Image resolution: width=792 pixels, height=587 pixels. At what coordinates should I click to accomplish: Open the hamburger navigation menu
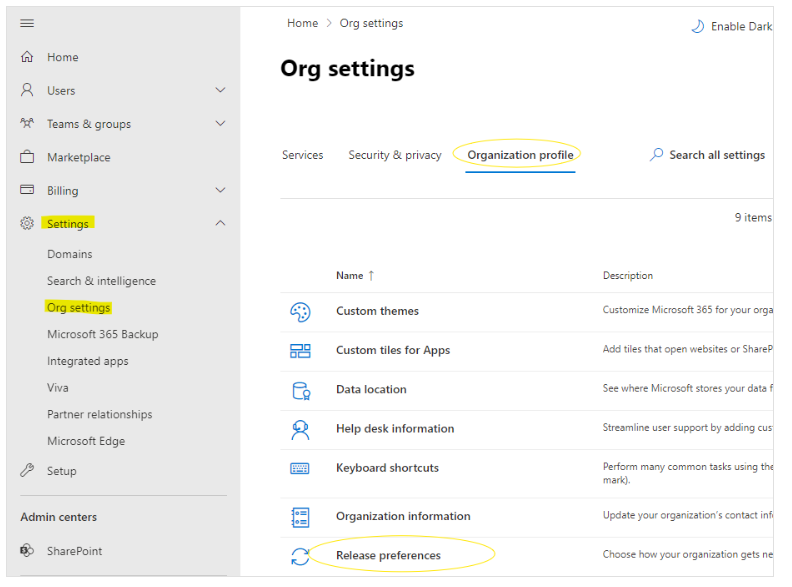coord(27,23)
